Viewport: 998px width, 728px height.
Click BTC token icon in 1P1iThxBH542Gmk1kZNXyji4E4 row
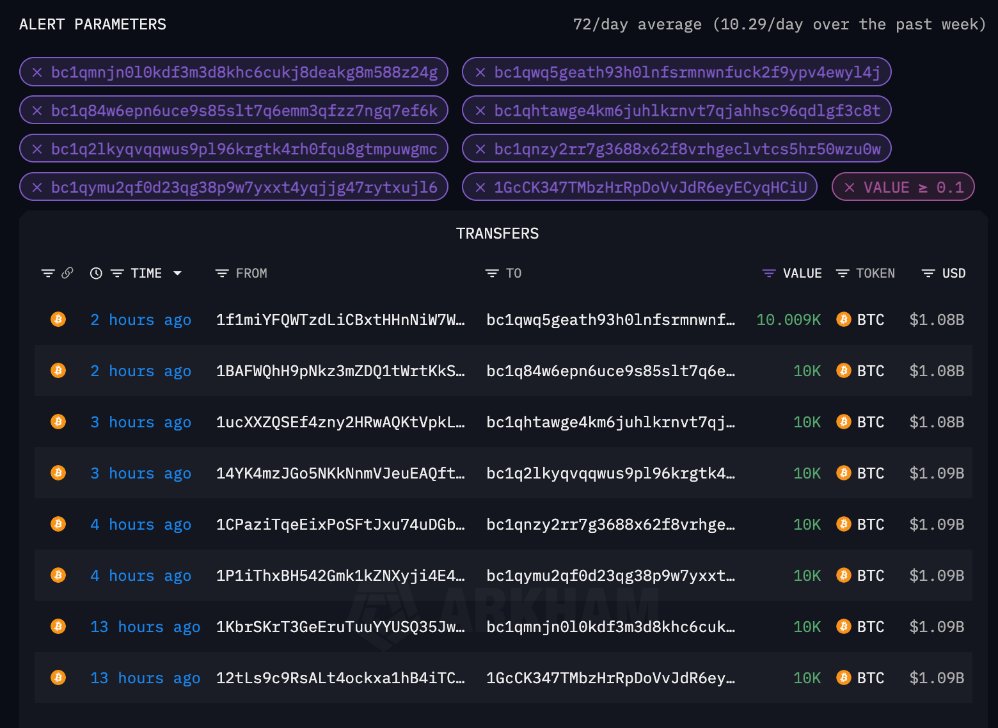click(x=843, y=575)
